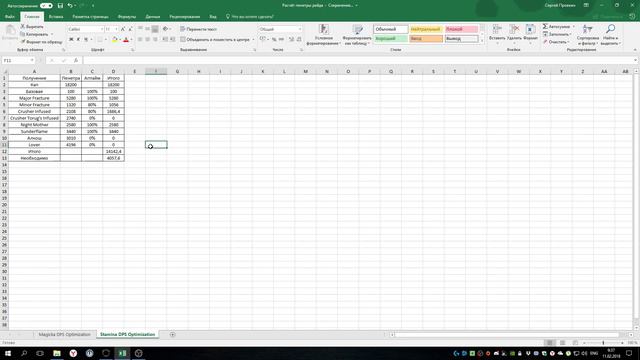Click the center horizontally icon
Viewport: 640px width, 360px height.
147,40
